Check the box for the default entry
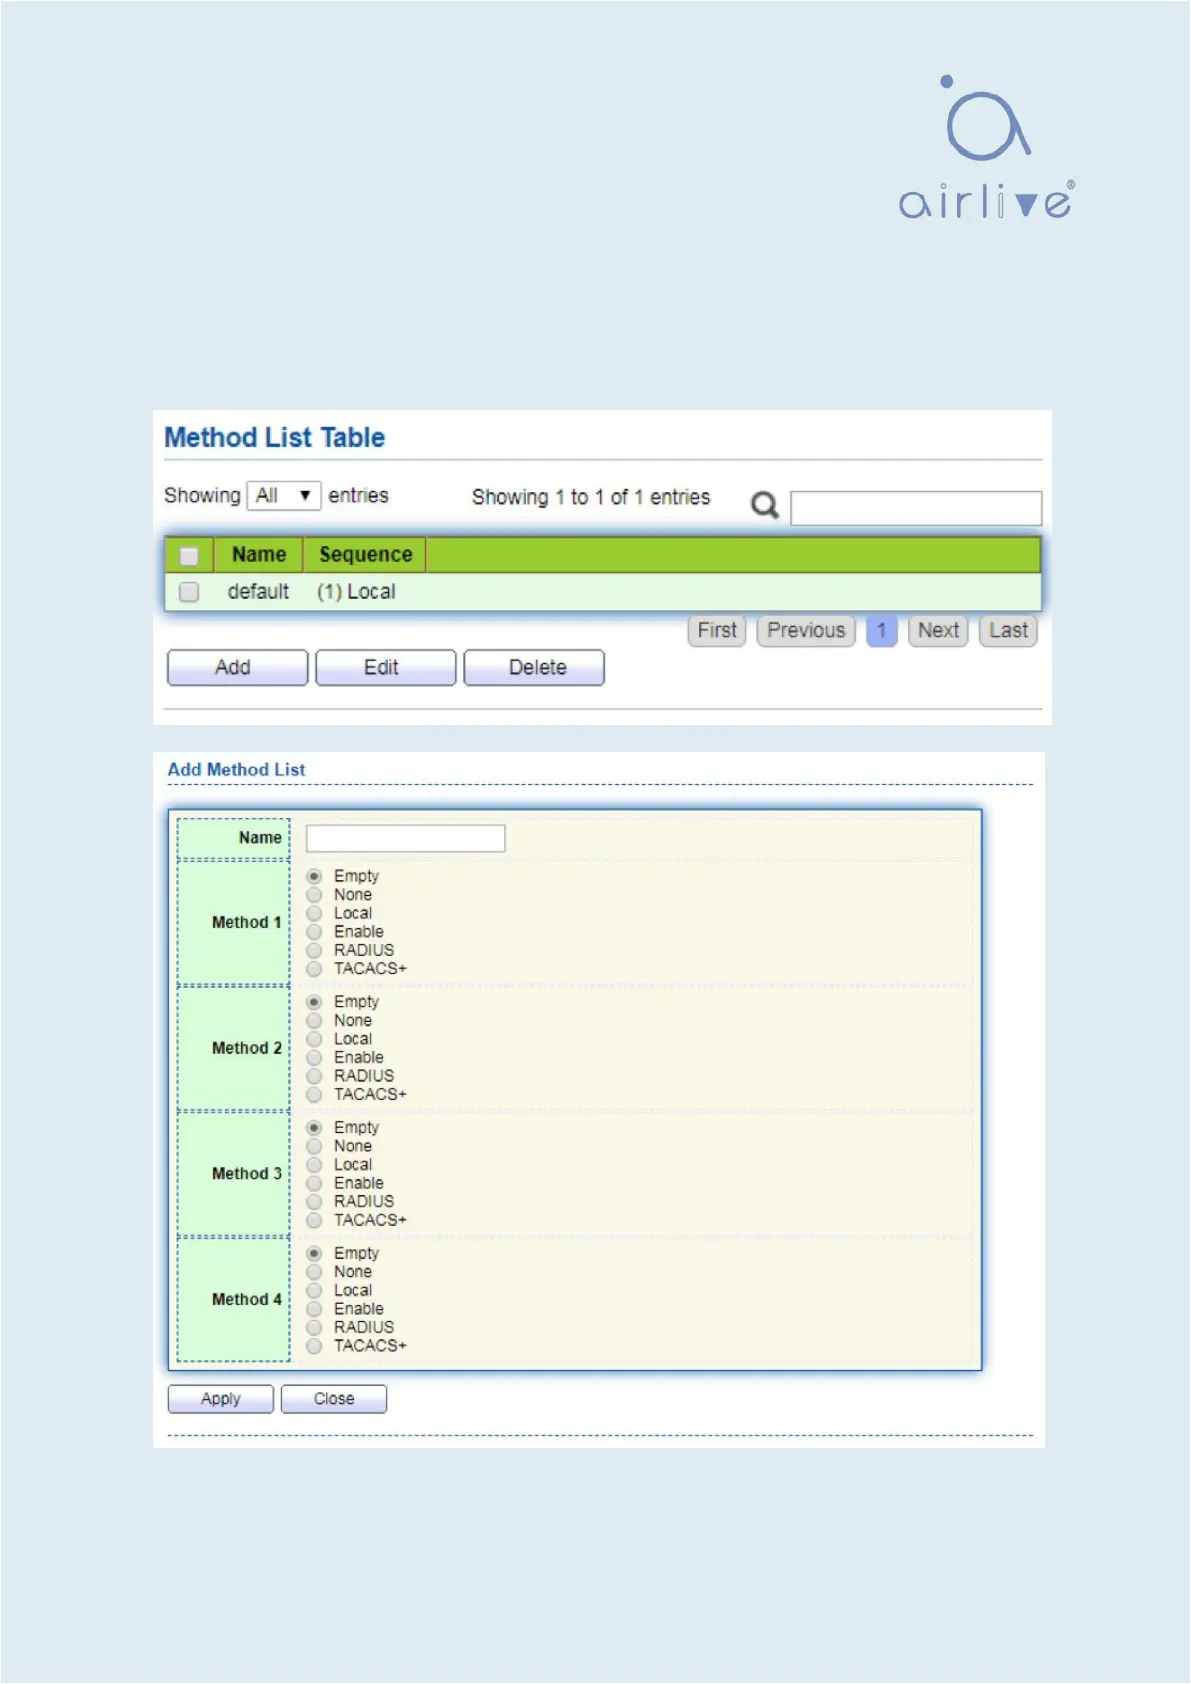 (189, 592)
